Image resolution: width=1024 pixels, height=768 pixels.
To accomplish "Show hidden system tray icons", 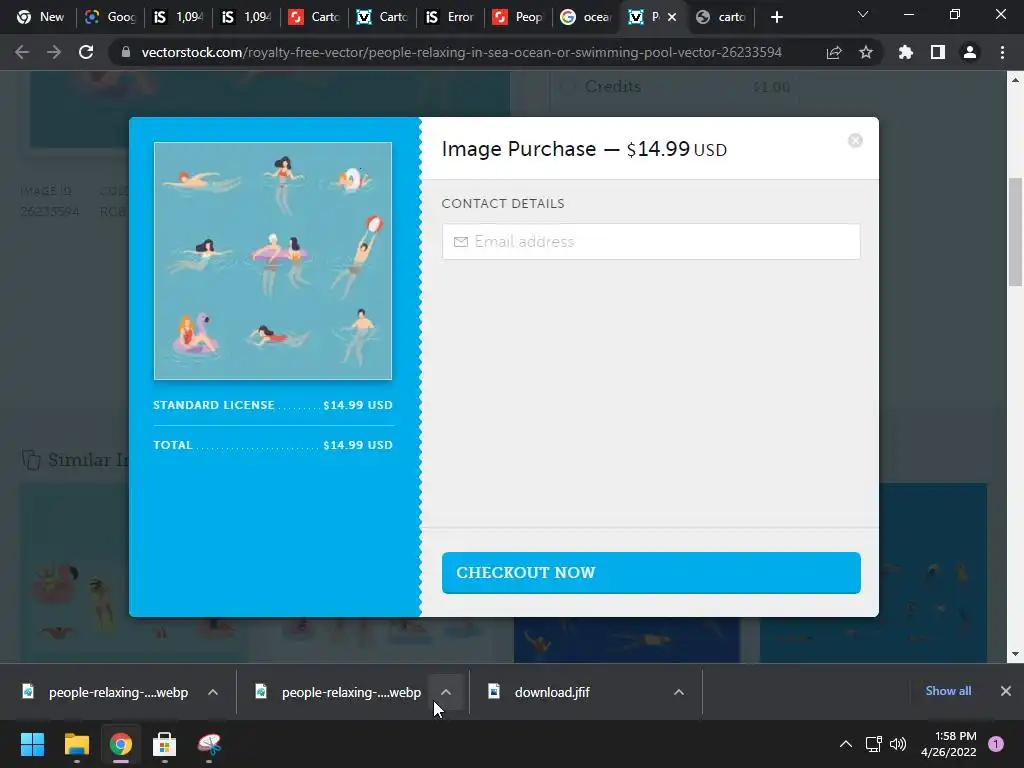I will [846, 744].
